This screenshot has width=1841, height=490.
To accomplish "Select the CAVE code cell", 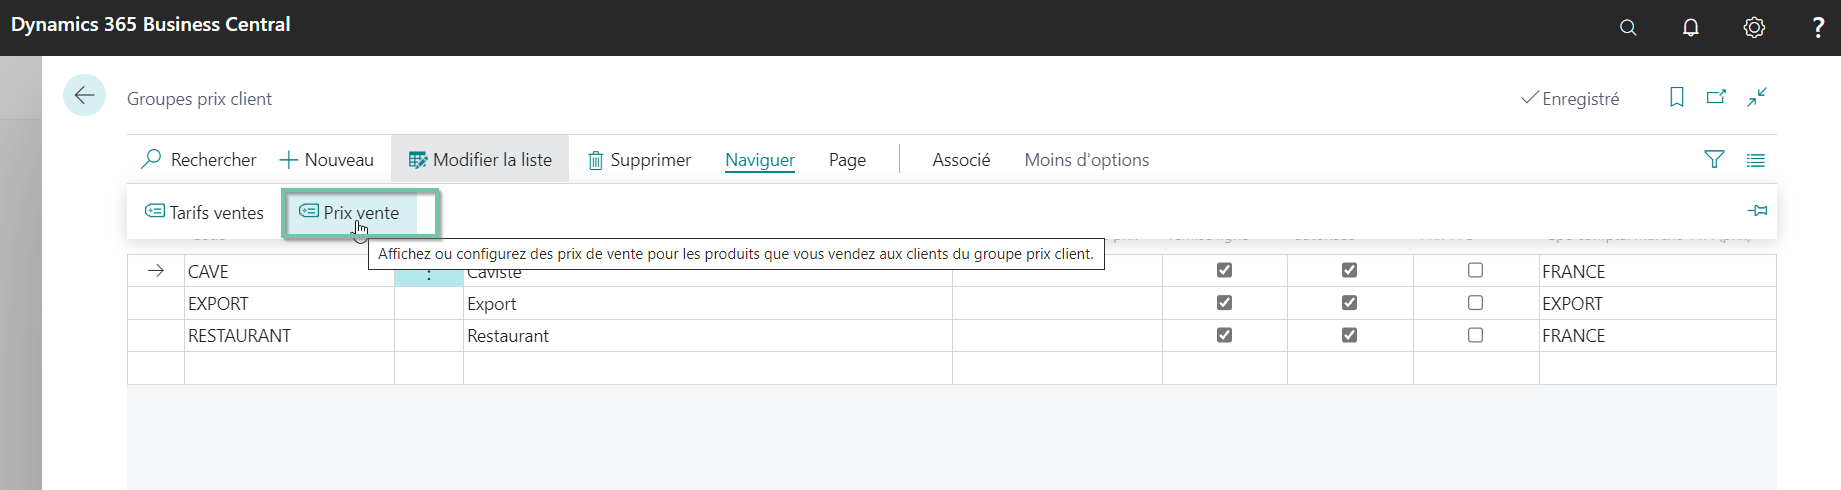I will [289, 271].
